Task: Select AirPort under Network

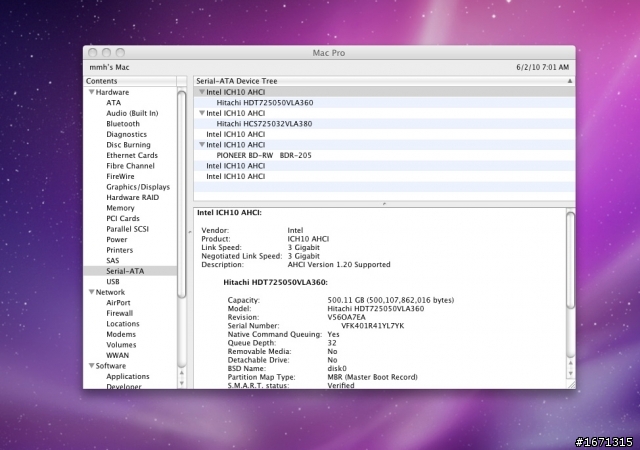Action: tap(118, 303)
